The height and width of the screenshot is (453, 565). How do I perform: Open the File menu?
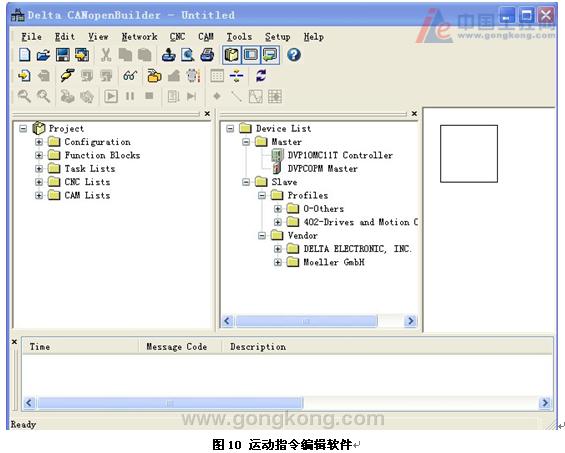coord(31,37)
